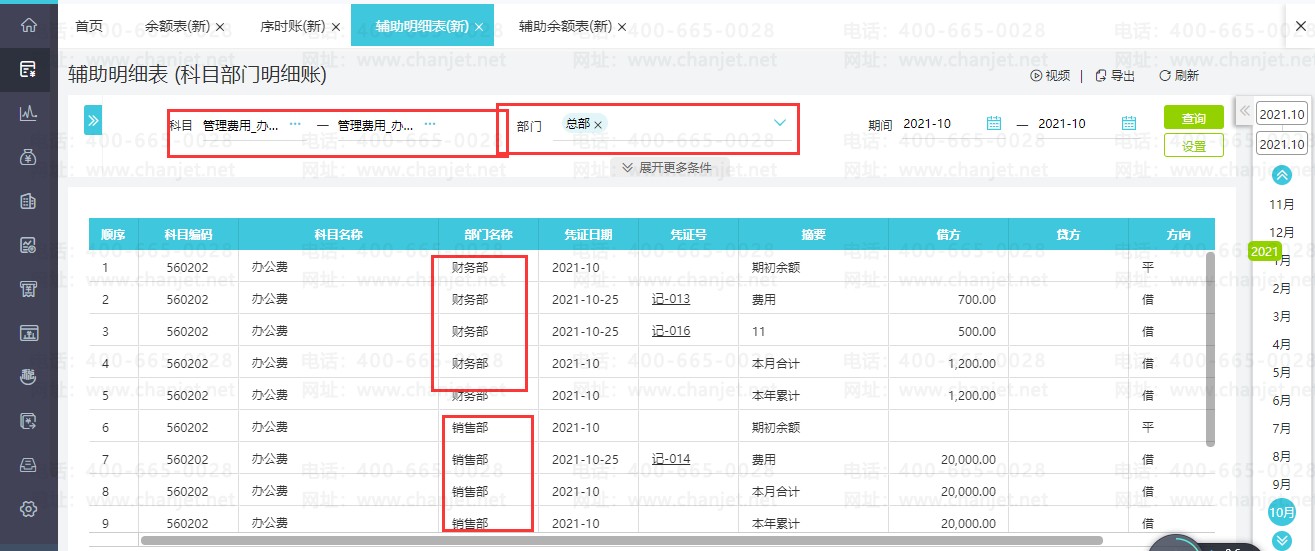Click the top 2021.10 period box
The height and width of the screenshot is (551, 1315).
click(x=1282, y=114)
